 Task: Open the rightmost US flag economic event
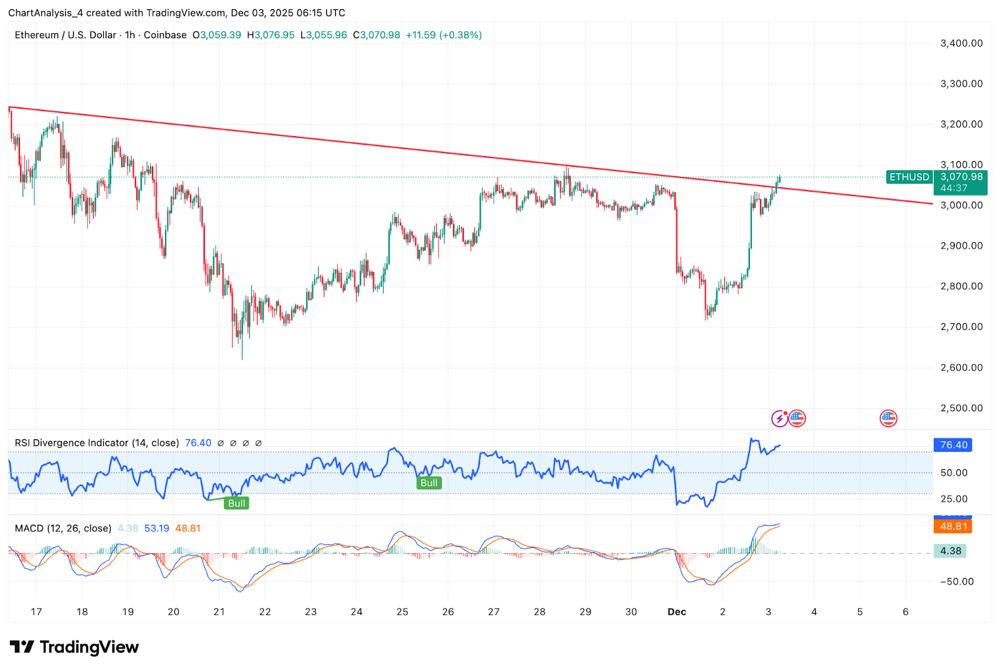888,418
